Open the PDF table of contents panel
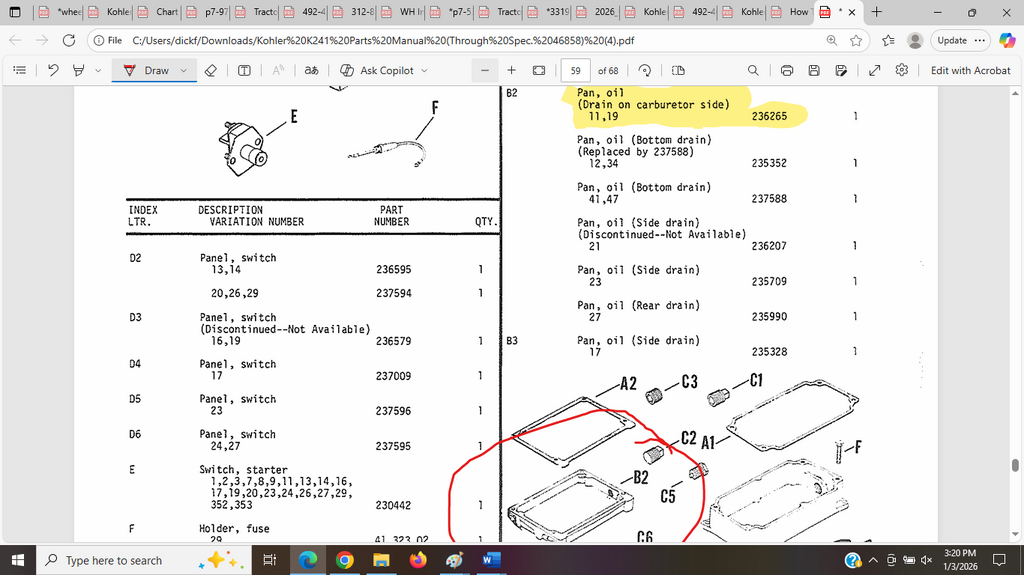 pos(20,70)
